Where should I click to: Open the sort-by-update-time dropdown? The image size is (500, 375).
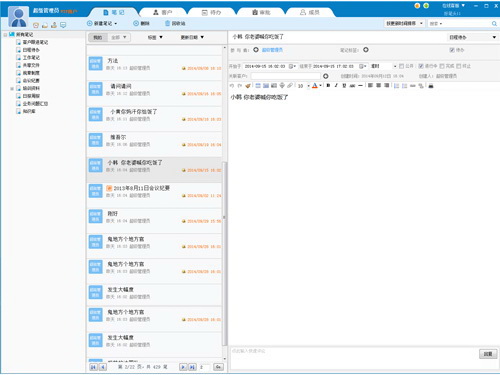[x=404, y=23]
